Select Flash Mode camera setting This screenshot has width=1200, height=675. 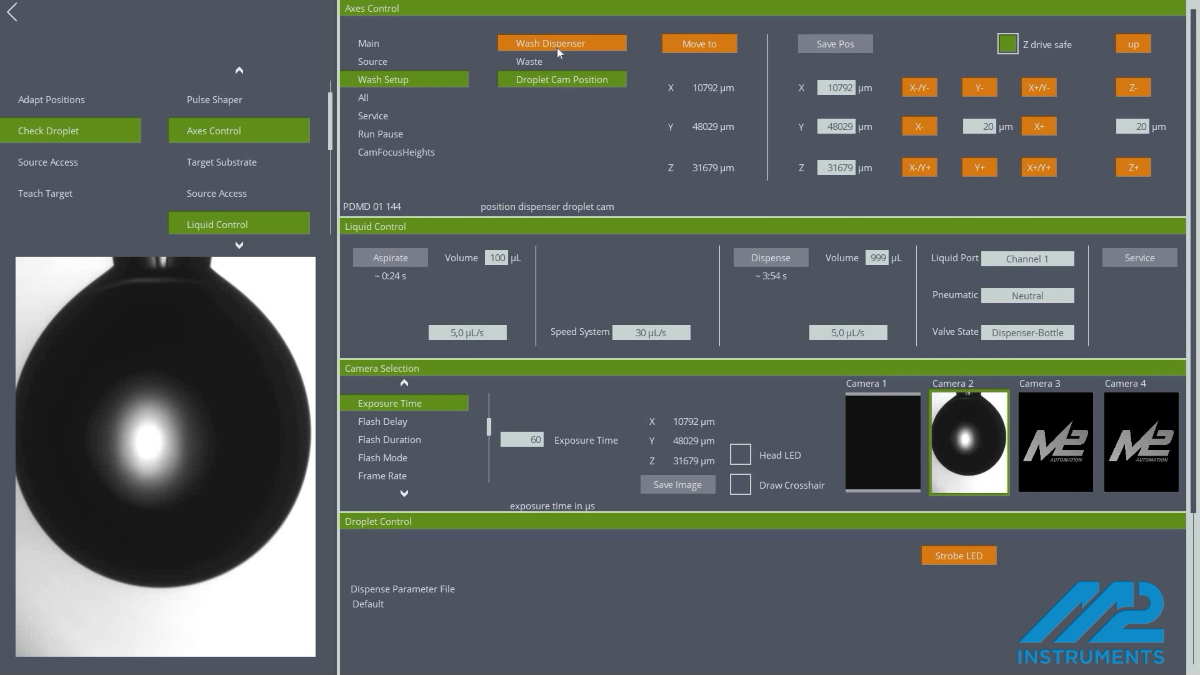(382, 458)
